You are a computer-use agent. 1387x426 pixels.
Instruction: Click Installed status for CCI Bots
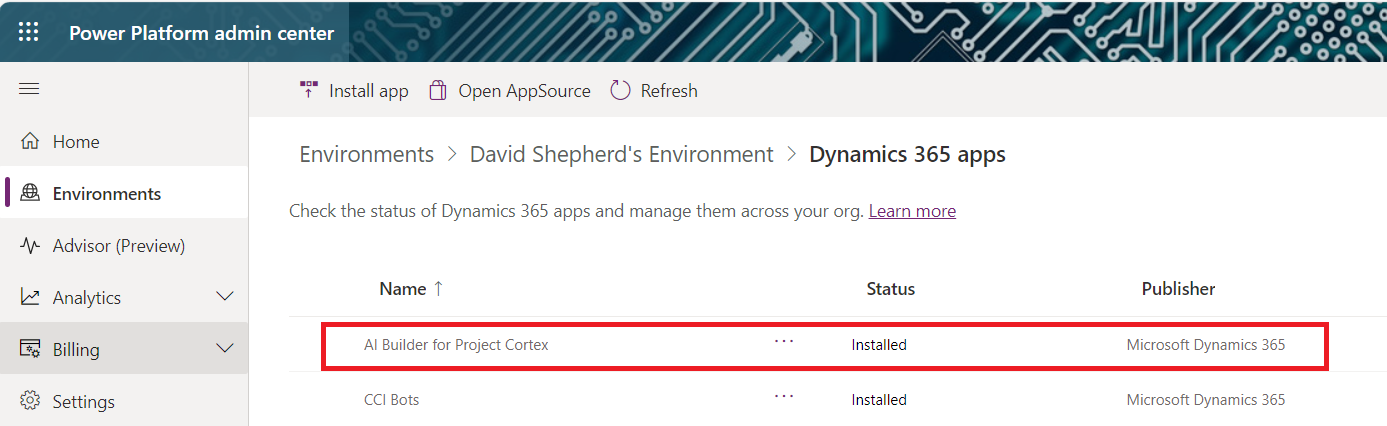[879, 400]
